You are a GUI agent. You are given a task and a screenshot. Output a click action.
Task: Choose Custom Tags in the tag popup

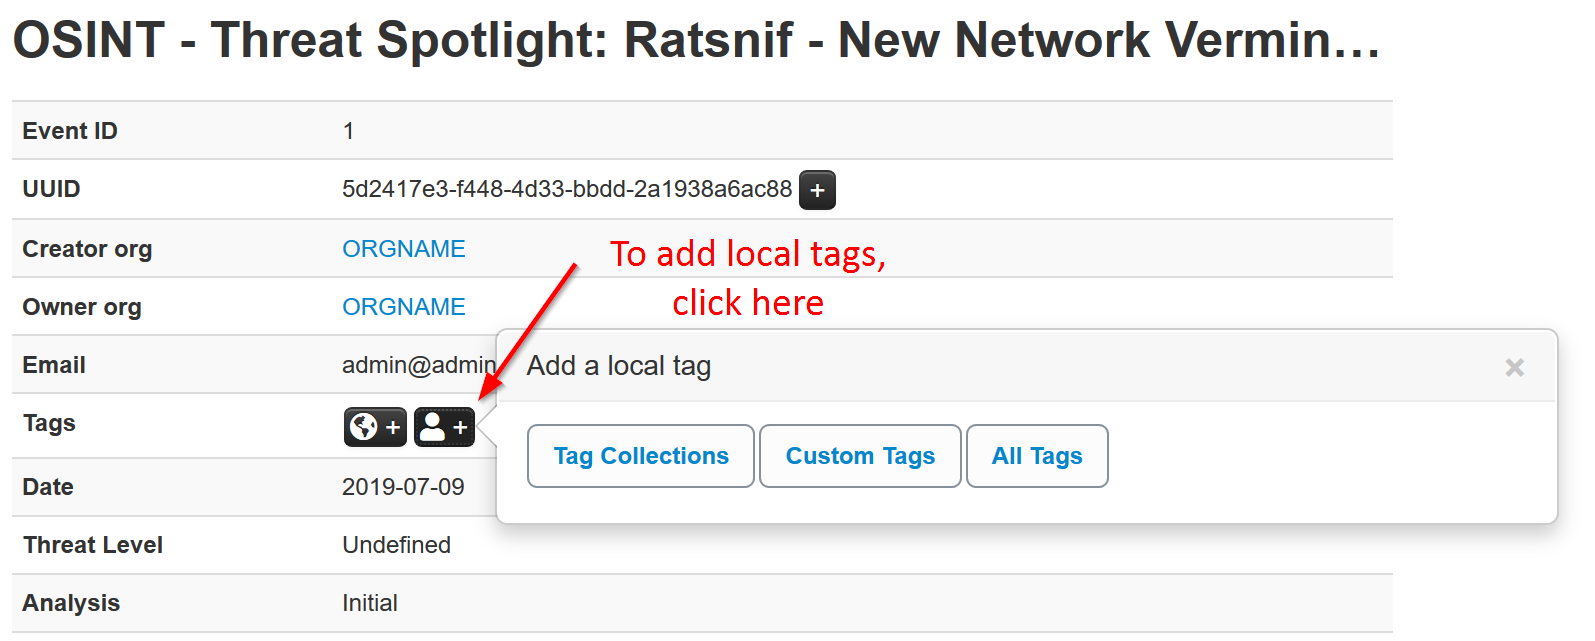click(x=860, y=456)
